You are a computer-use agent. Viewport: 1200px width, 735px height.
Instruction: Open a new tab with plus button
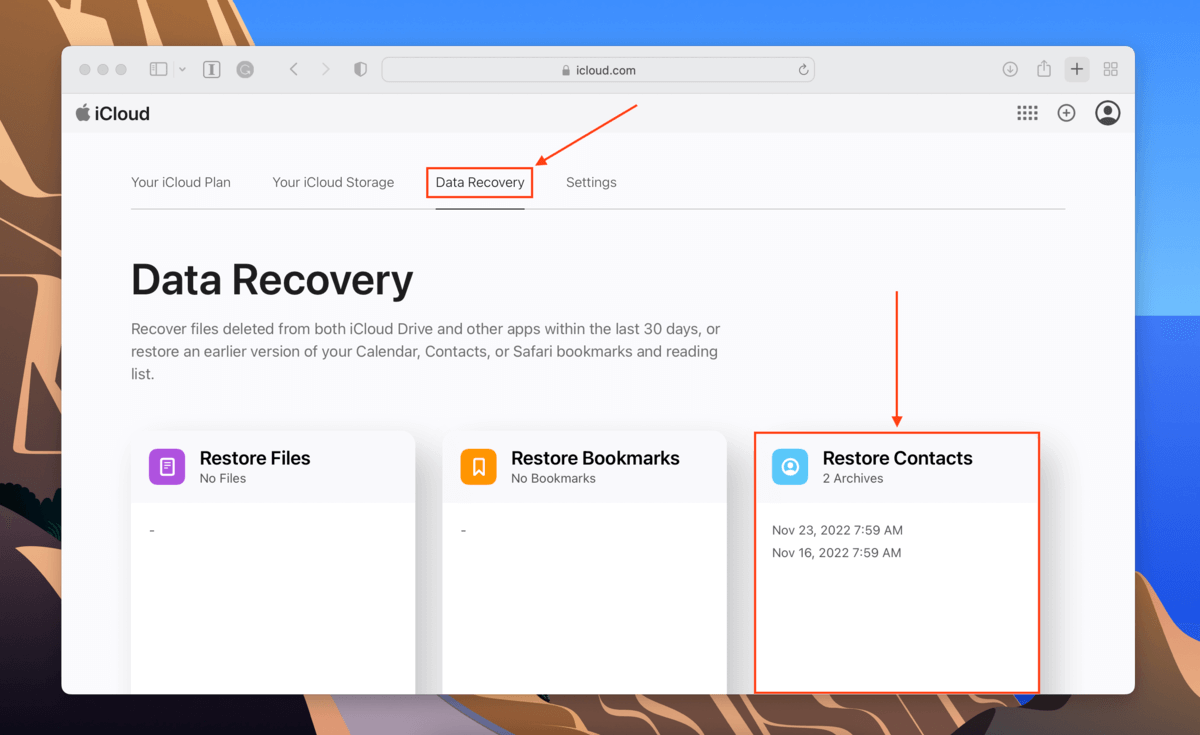point(1076,69)
